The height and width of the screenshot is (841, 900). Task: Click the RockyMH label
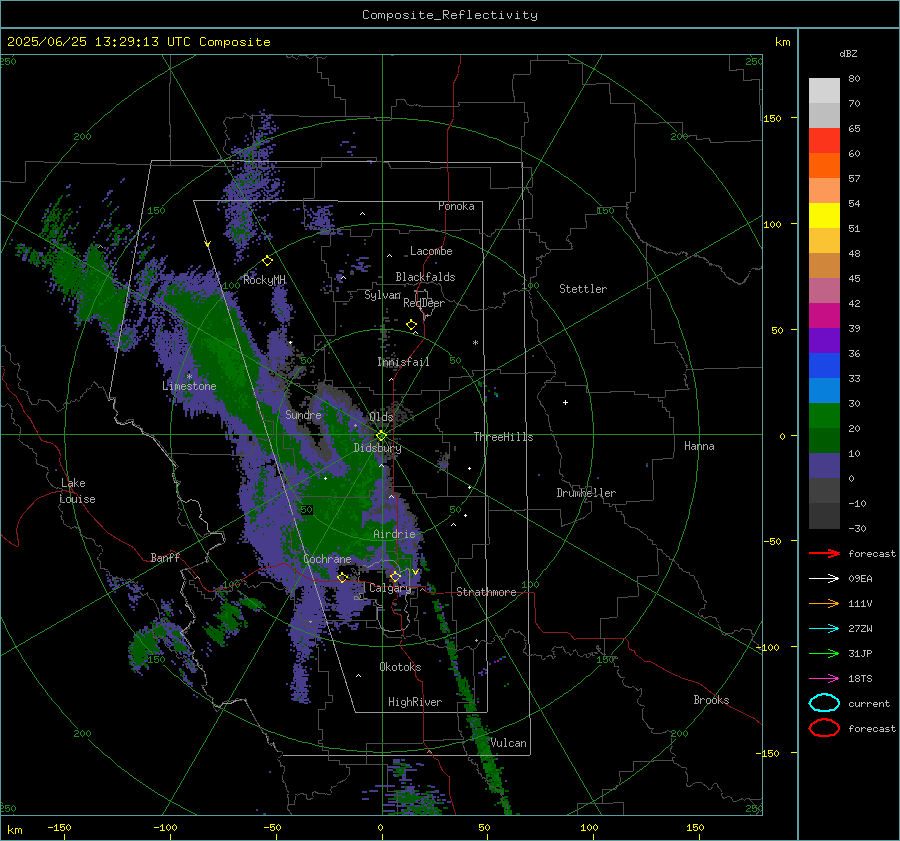(264, 280)
